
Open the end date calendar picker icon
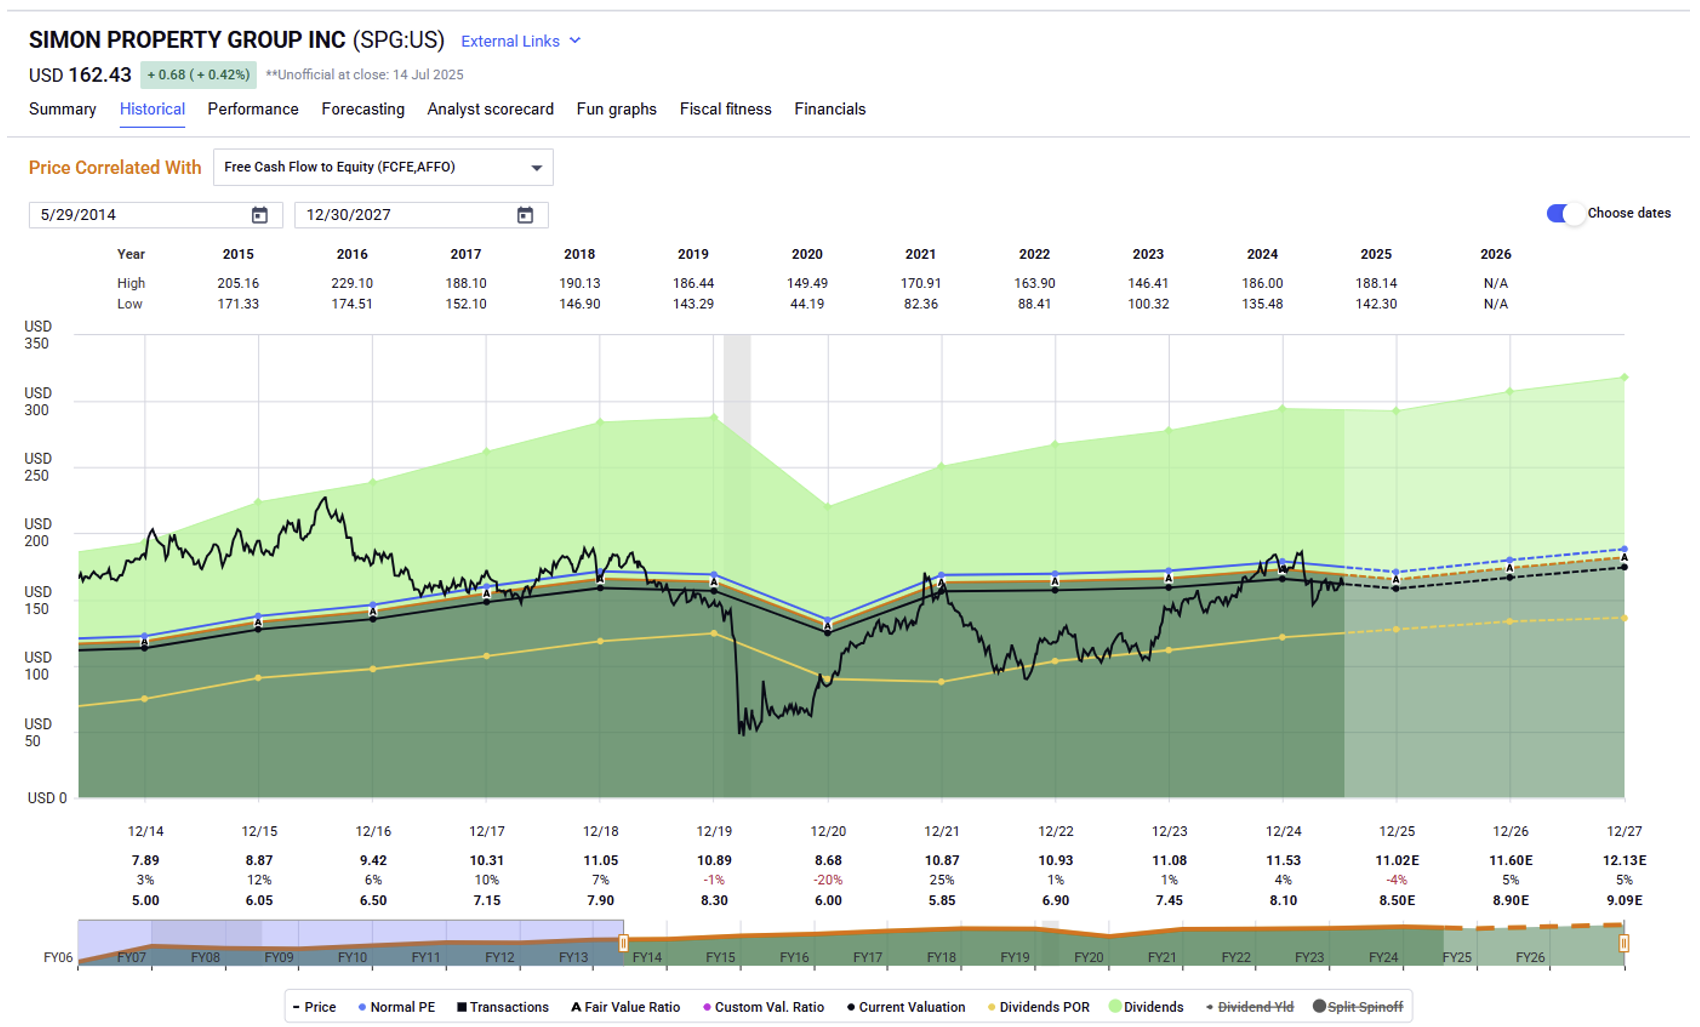point(525,215)
